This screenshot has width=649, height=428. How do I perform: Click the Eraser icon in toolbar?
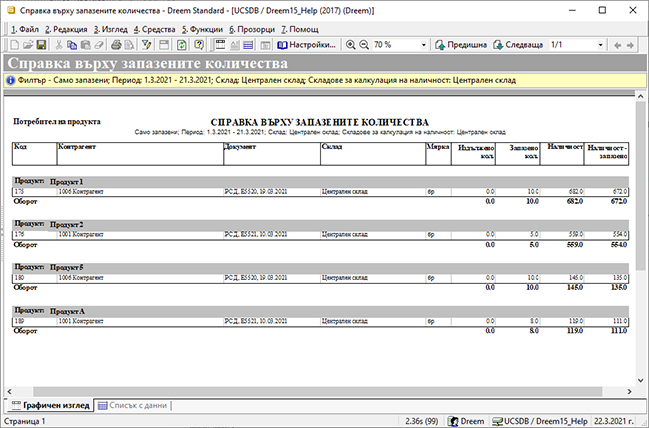[99, 45]
